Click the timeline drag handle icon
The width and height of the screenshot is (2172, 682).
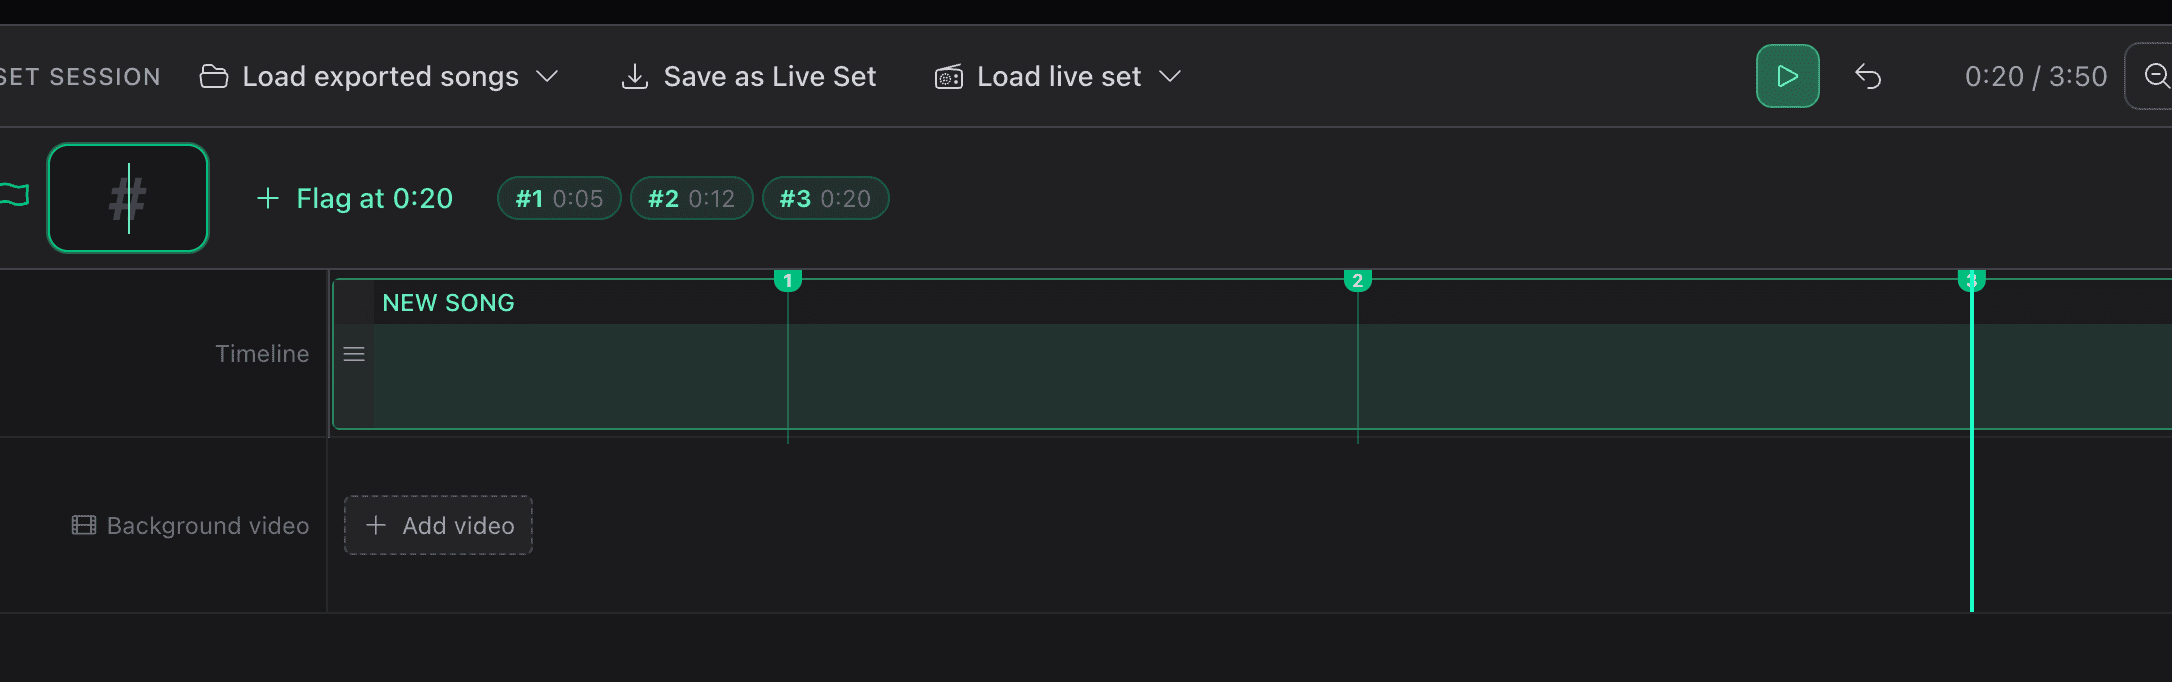pos(354,354)
